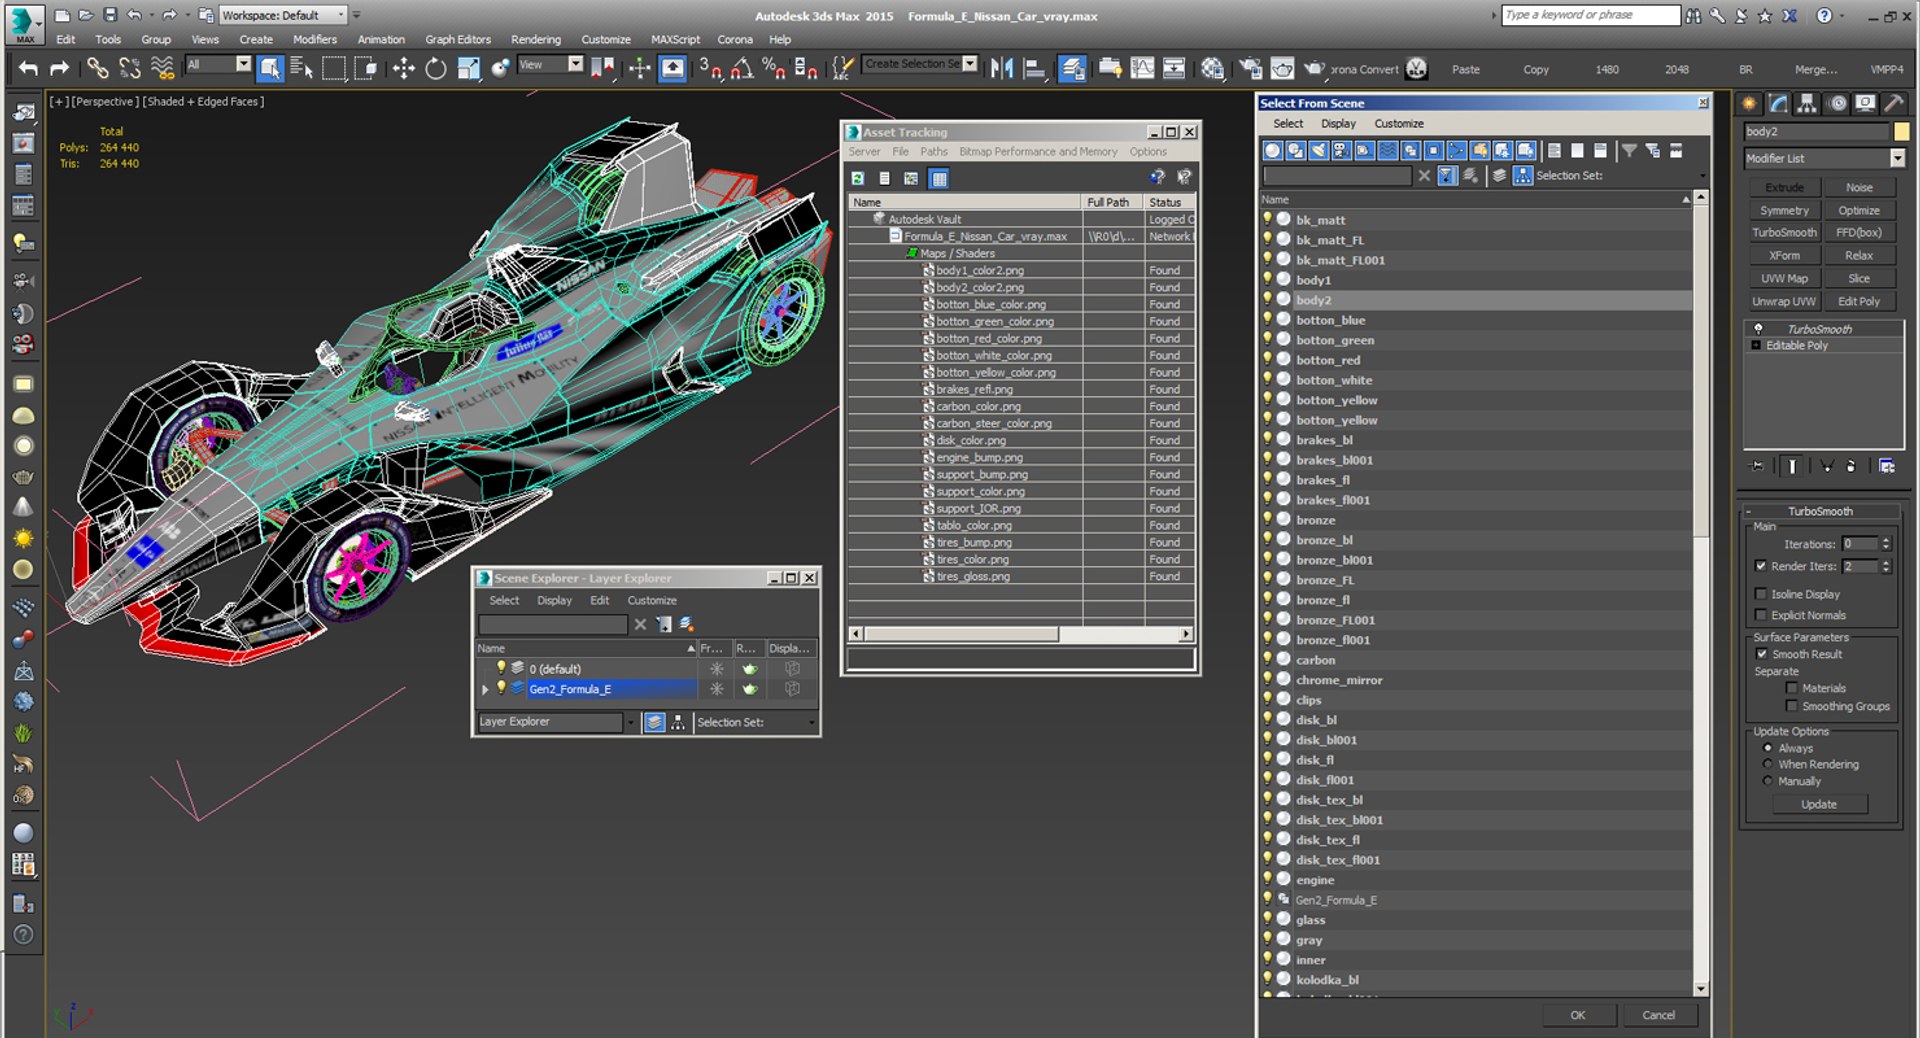1920x1038 pixels.
Task: Click Refresh icon in Asset Tracking
Action: click(857, 178)
